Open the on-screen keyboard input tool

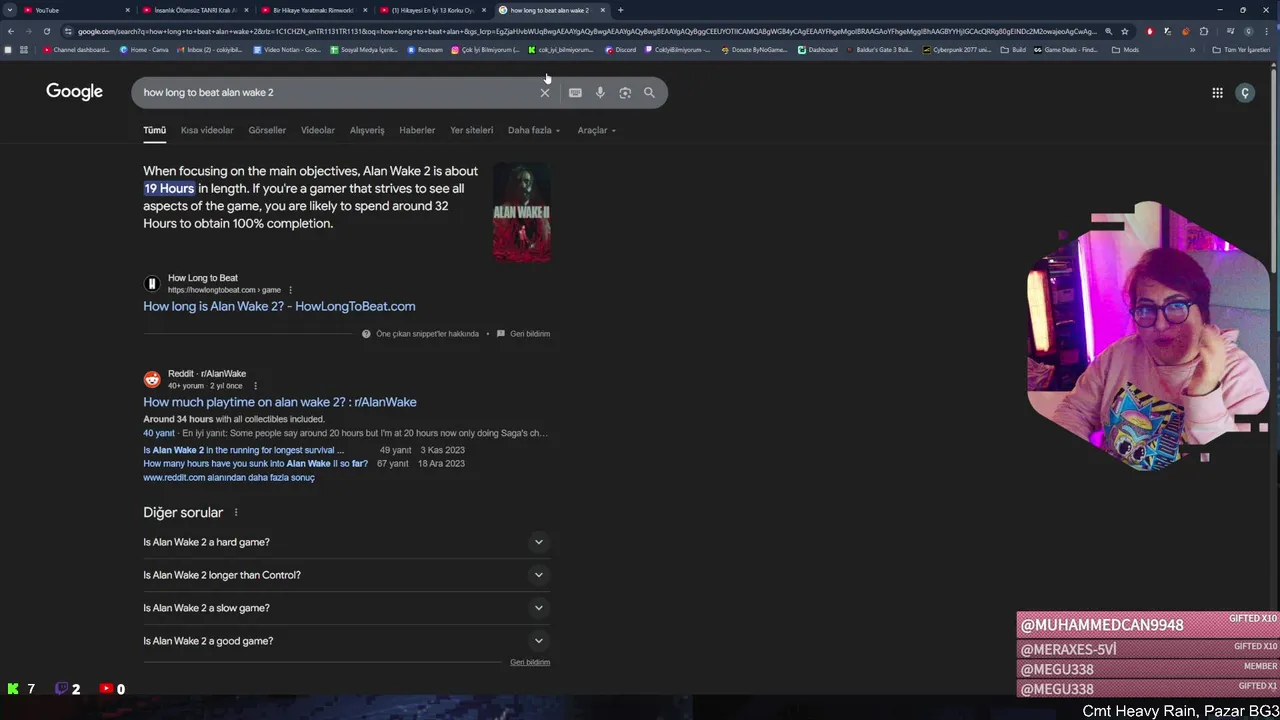click(x=575, y=92)
